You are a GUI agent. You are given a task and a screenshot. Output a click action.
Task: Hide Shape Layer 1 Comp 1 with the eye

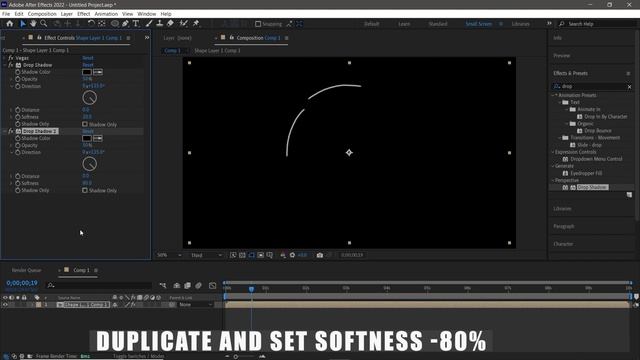click(5, 304)
